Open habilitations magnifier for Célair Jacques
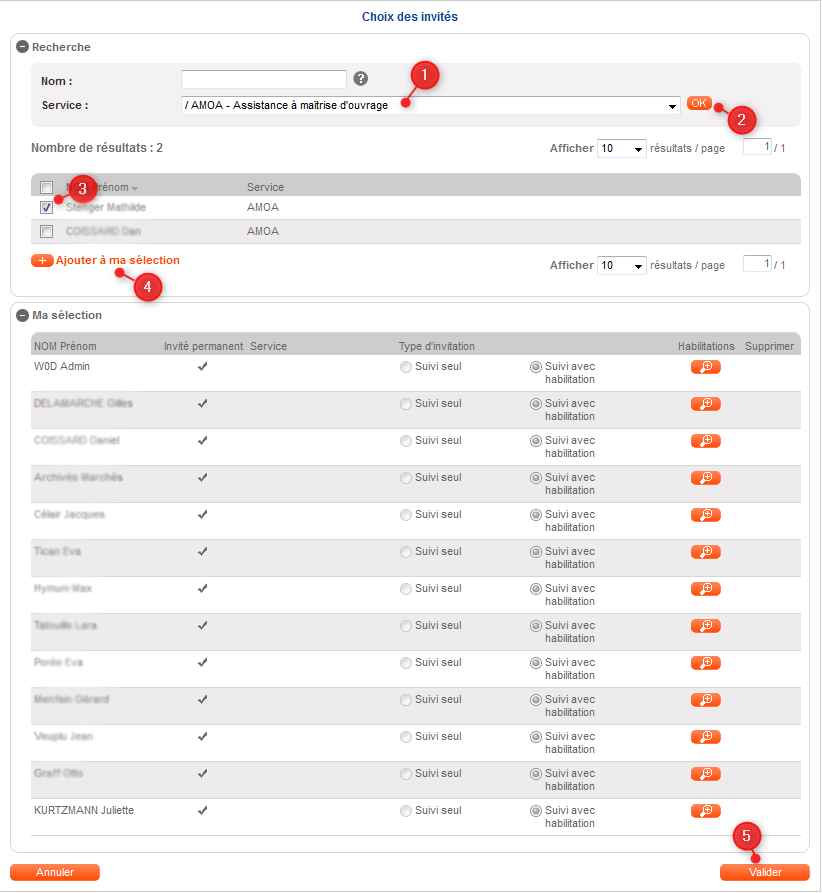Screen dimensions: 822x893 click(705, 515)
